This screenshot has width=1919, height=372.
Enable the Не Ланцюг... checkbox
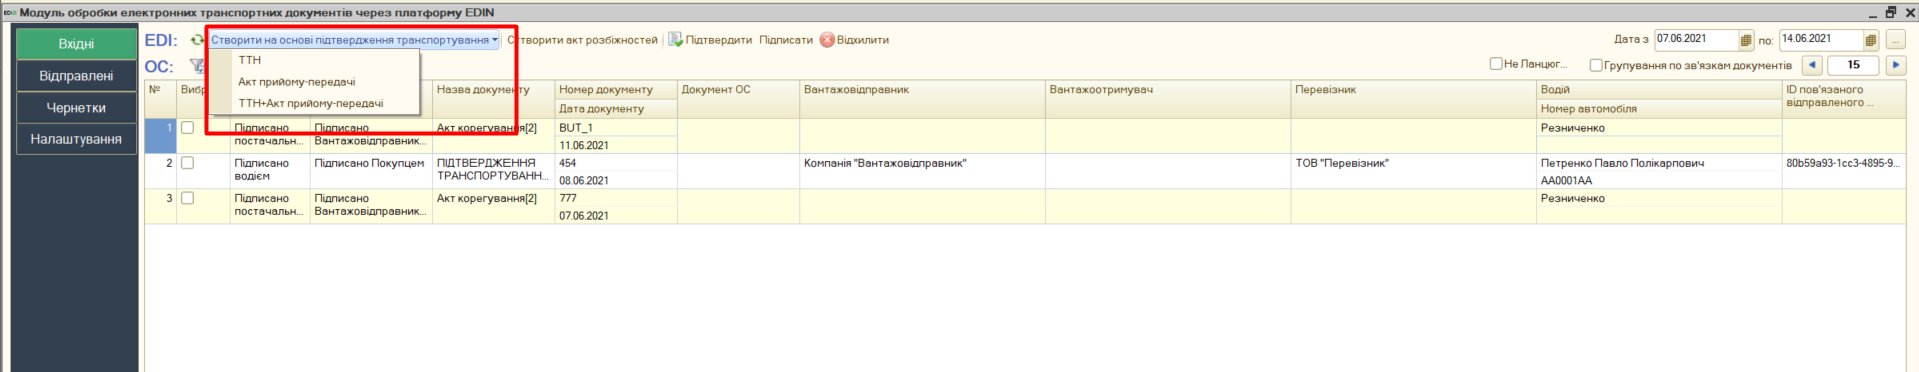coord(1496,64)
